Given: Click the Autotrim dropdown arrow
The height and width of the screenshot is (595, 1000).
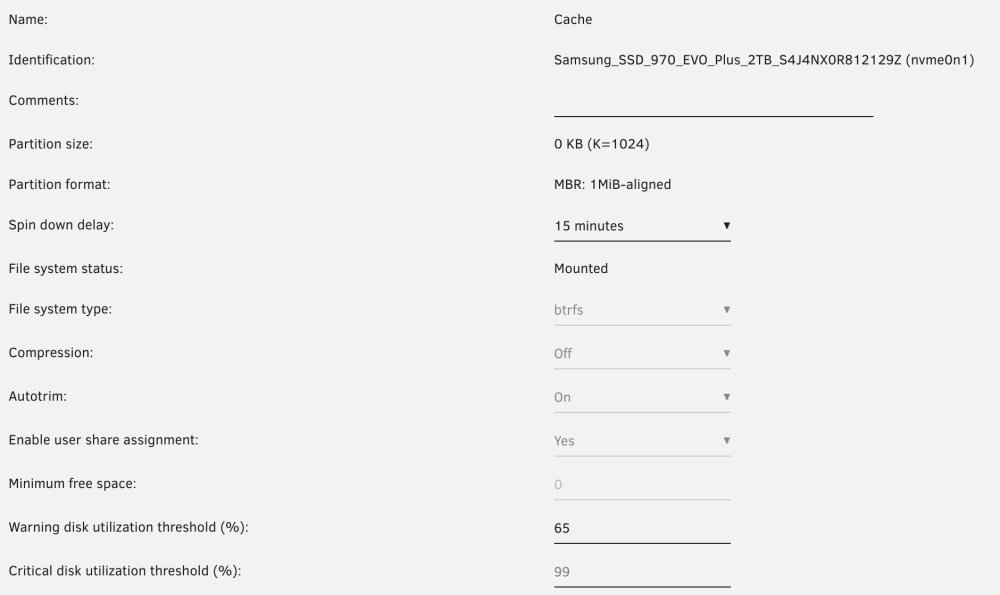Looking at the screenshot, I should pyautogui.click(x=726, y=397).
